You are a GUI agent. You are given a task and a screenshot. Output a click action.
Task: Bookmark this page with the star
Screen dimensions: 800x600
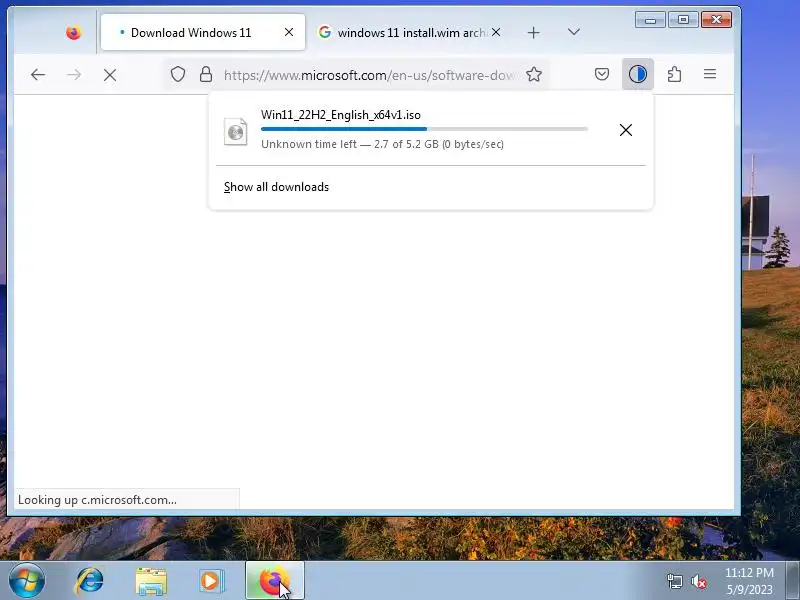pos(534,74)
